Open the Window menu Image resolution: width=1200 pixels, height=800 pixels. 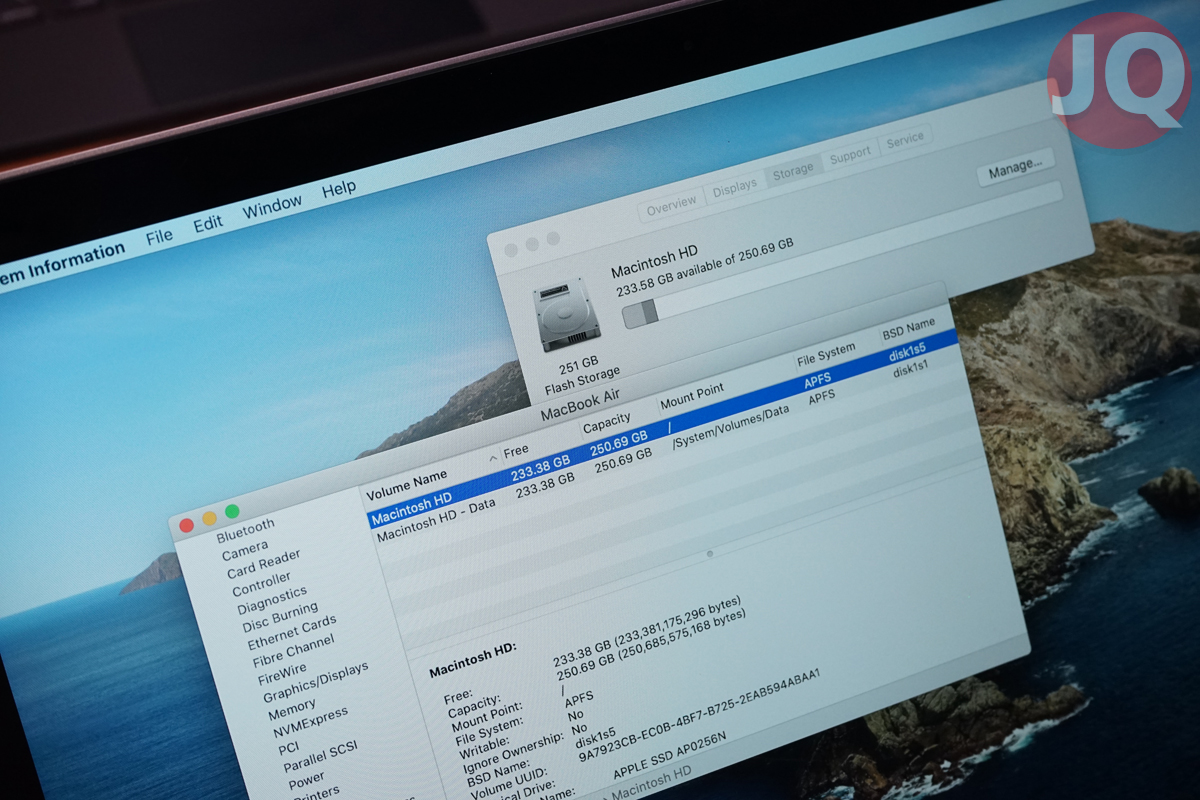[x=272, y=207]
